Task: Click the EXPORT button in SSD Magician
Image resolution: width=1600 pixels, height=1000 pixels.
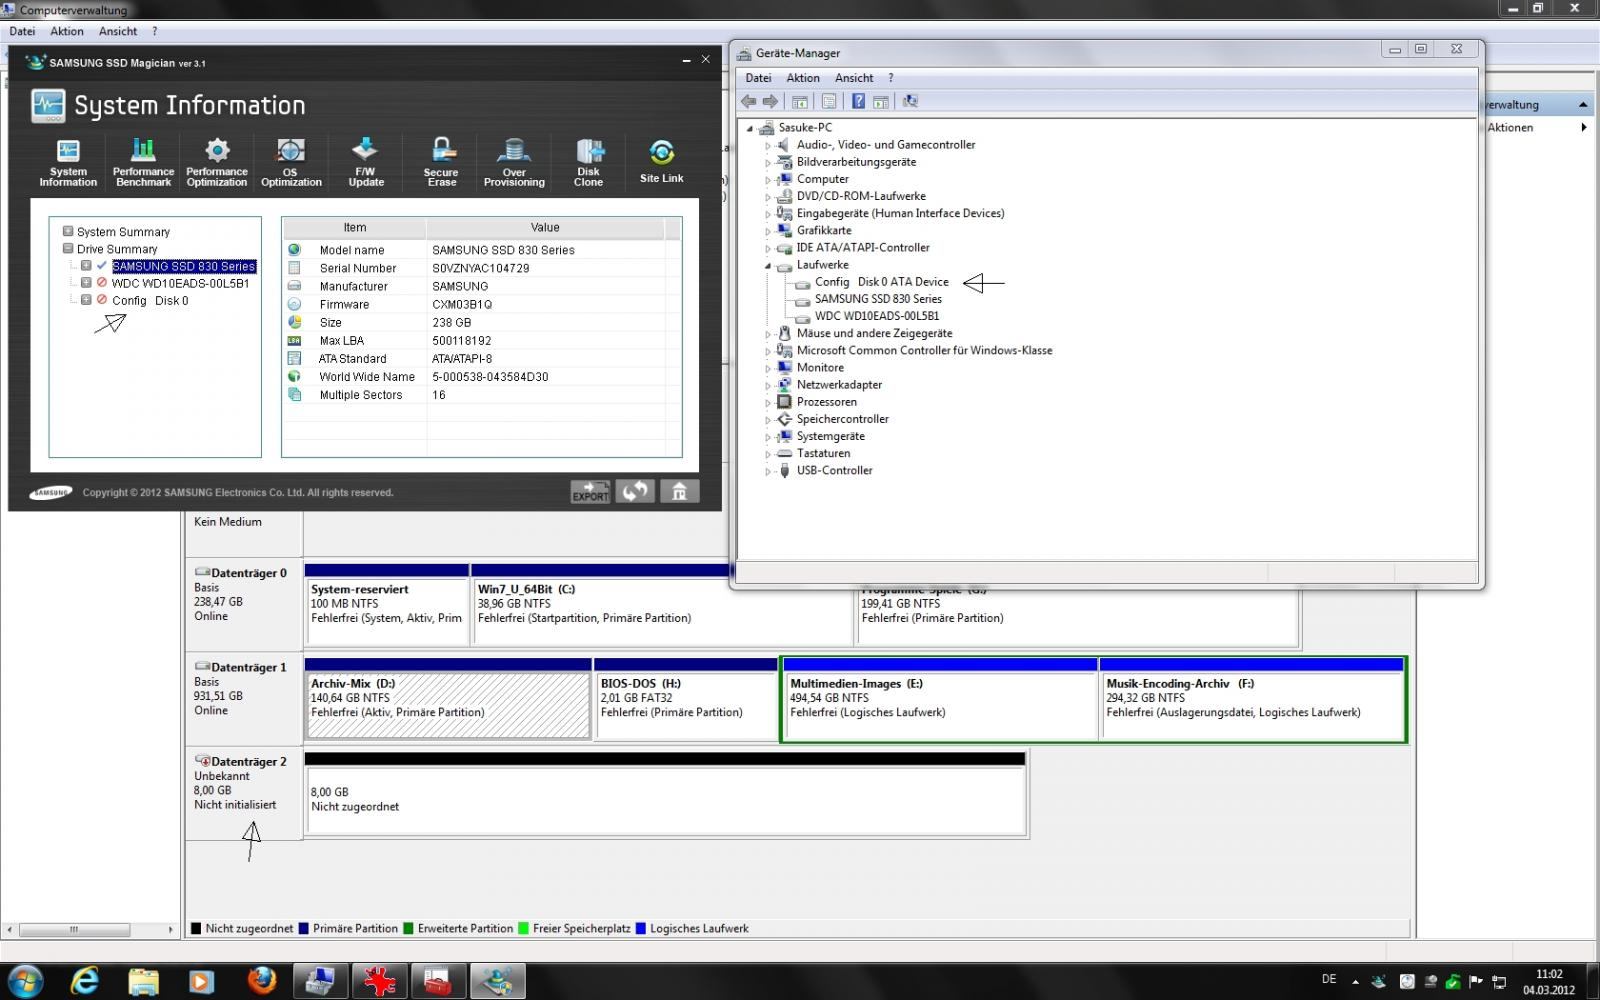Action: point(590,491)
